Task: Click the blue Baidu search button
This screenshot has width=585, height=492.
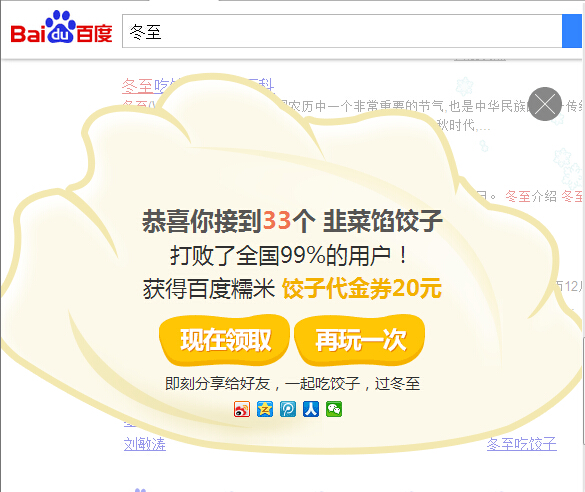Action: point(572,31)
